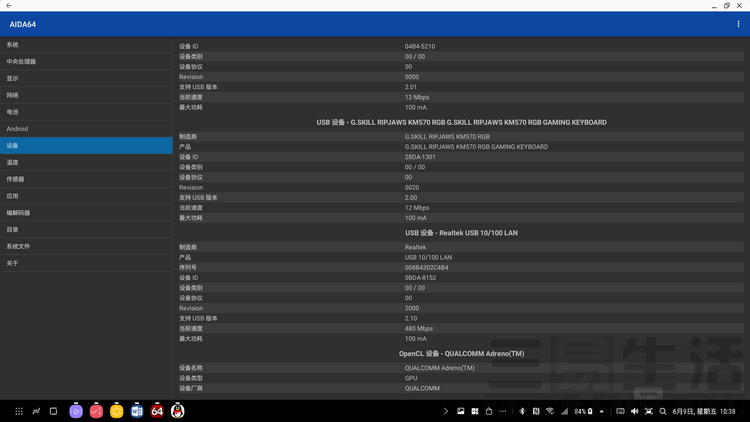Launch Microsoft Word from the taskbar
This screenshot has height=422, width=750.
(137, 411)
